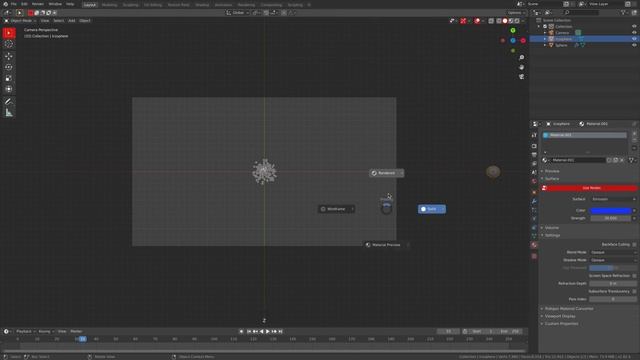Select the Move tool
640x360 pixels.
pyautogui.click(x=9, y=56)
